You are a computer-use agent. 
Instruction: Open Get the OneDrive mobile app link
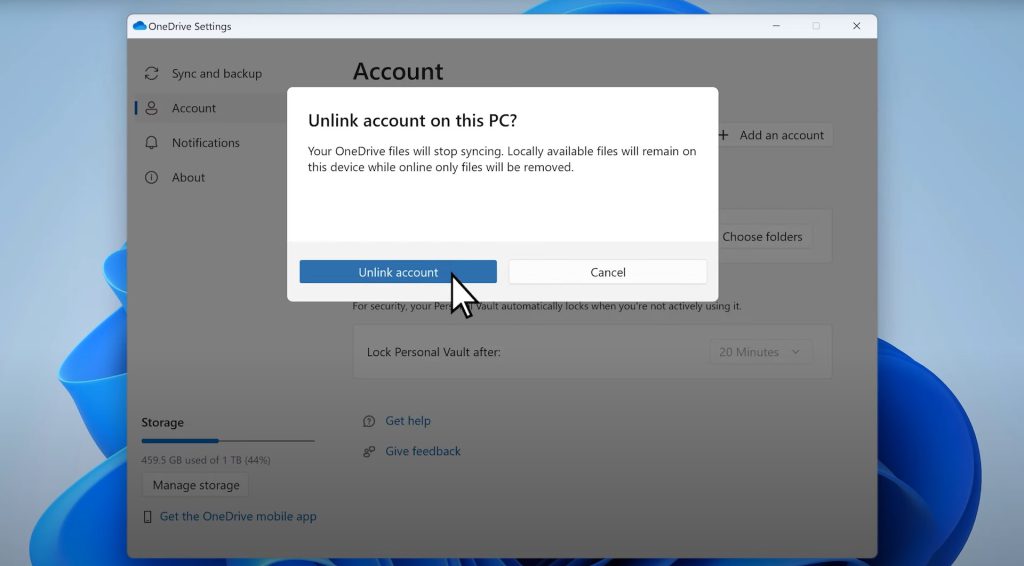click(x=238, y=517)
